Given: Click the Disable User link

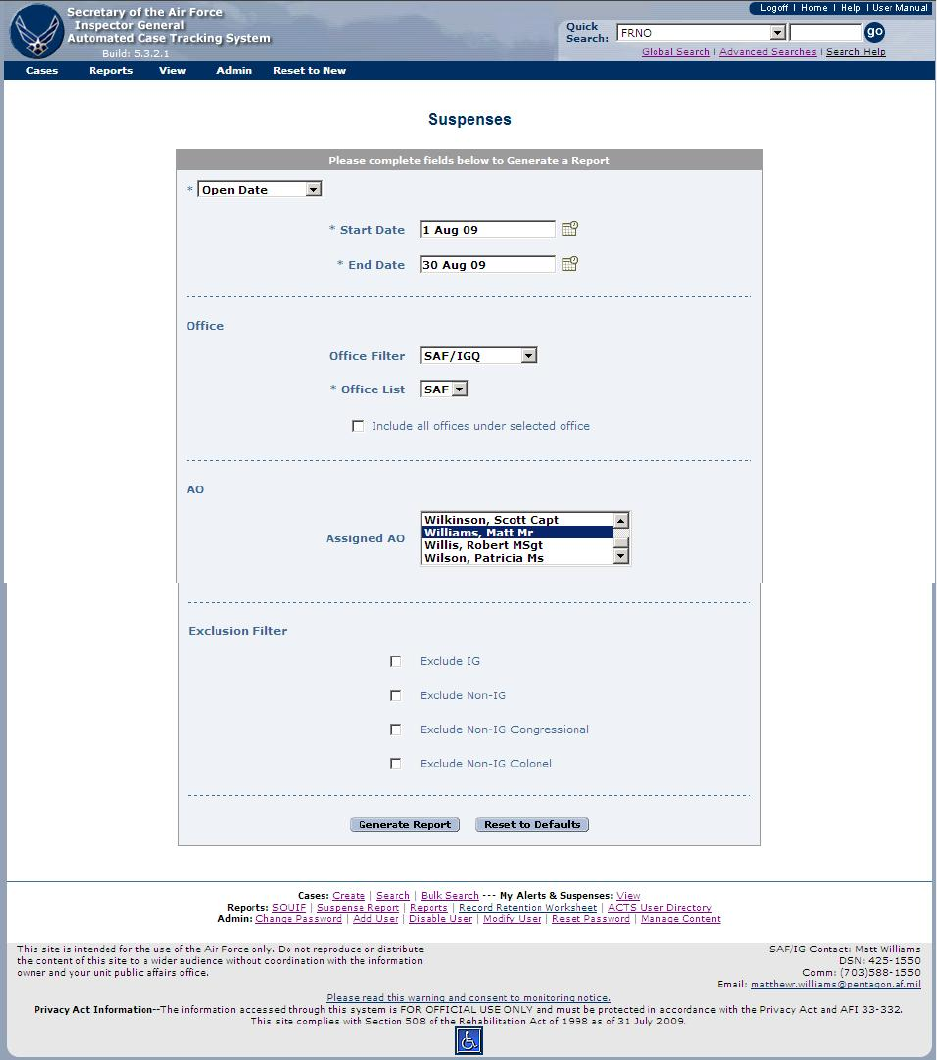Looking at the screenshot, I should (x=440, y=919).
